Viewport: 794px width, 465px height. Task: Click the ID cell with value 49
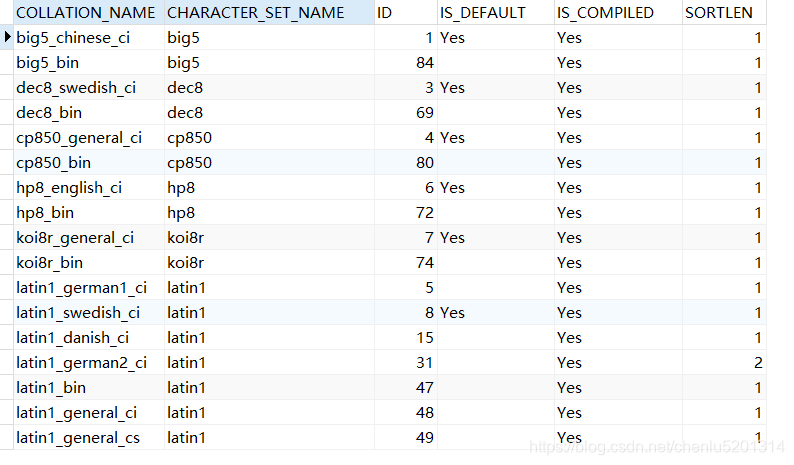pyautogui.click(x=406, y=437)
